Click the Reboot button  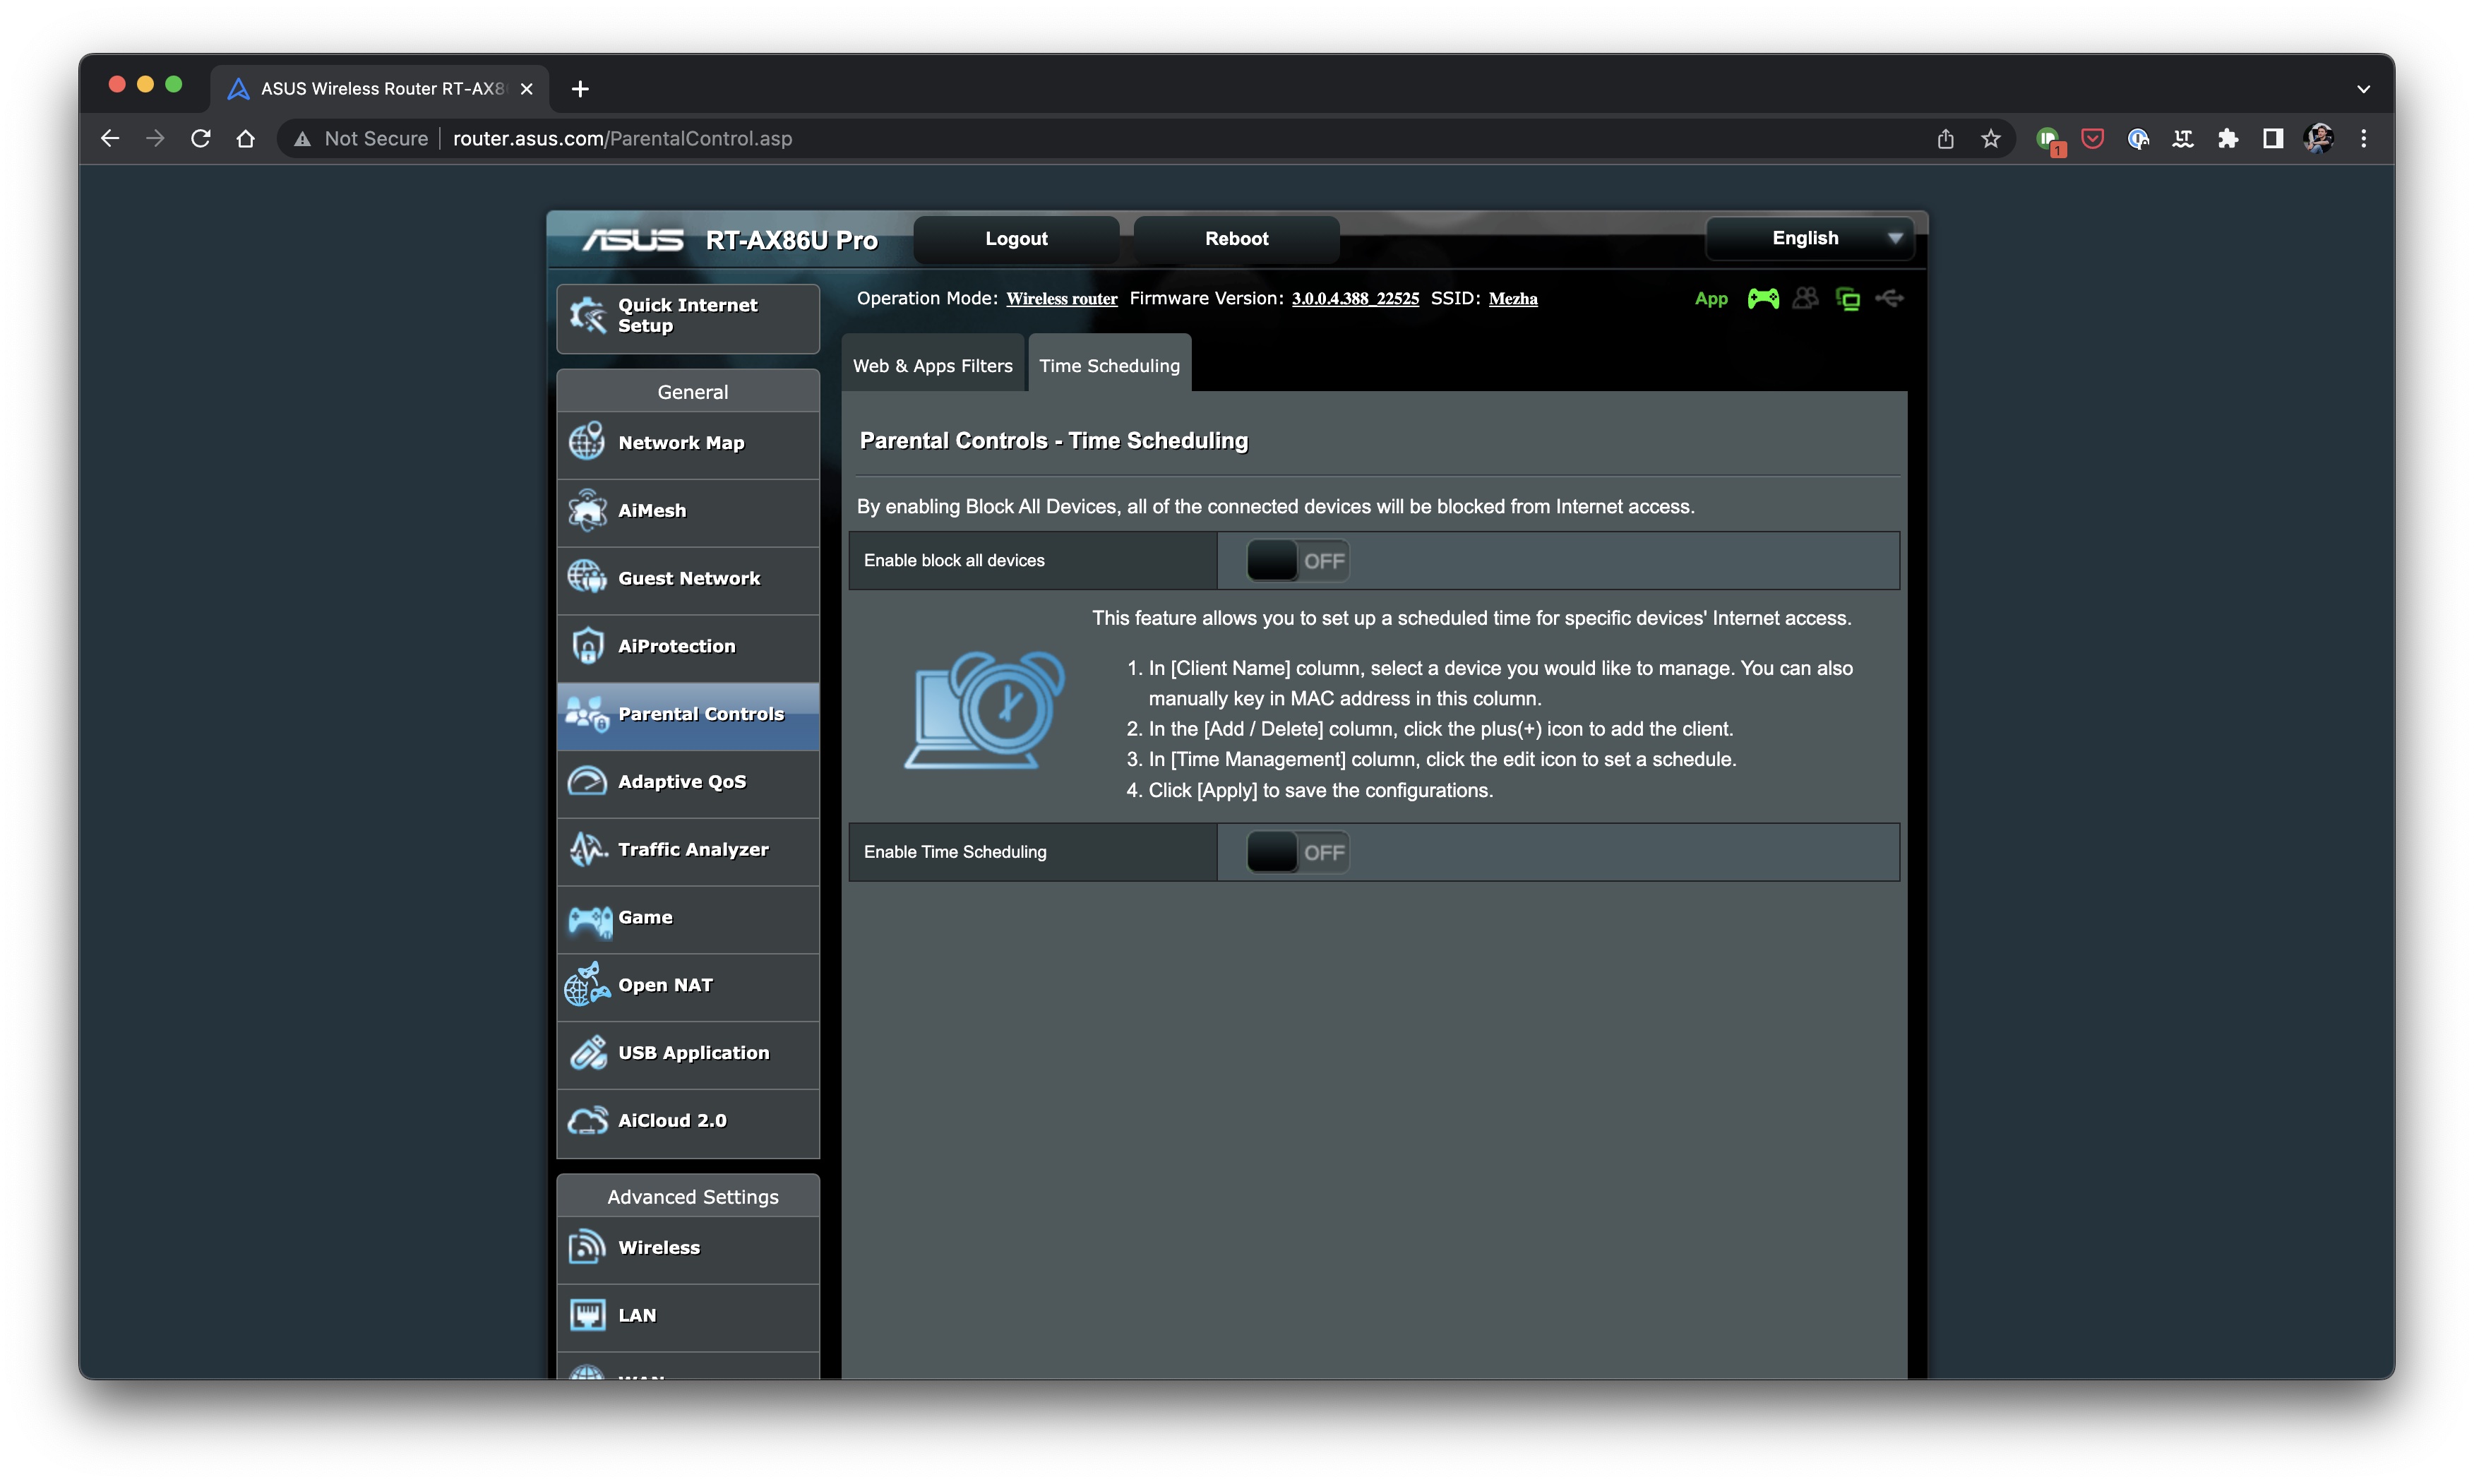(1236, 237)
